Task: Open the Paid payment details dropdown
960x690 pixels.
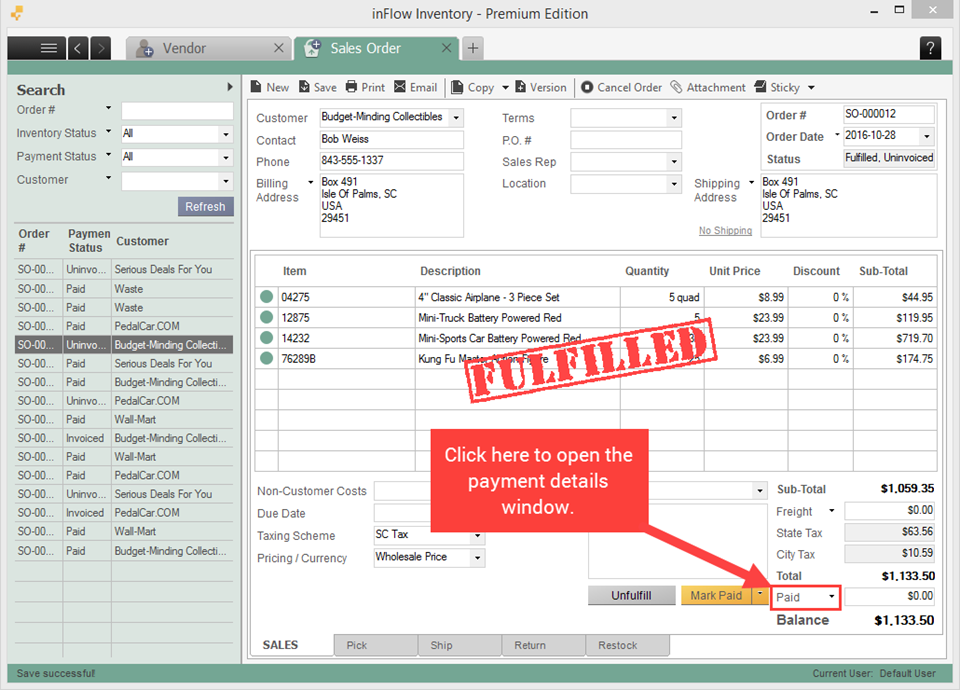Action: pos(805,597)
